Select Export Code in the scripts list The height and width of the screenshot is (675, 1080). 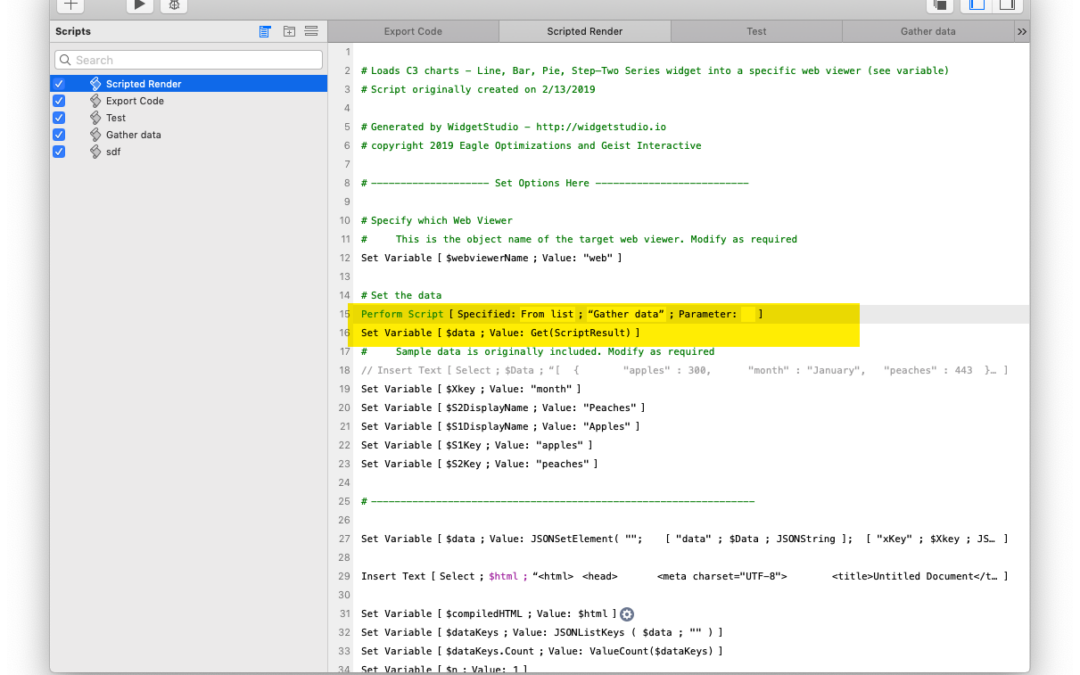coord(189,101)
